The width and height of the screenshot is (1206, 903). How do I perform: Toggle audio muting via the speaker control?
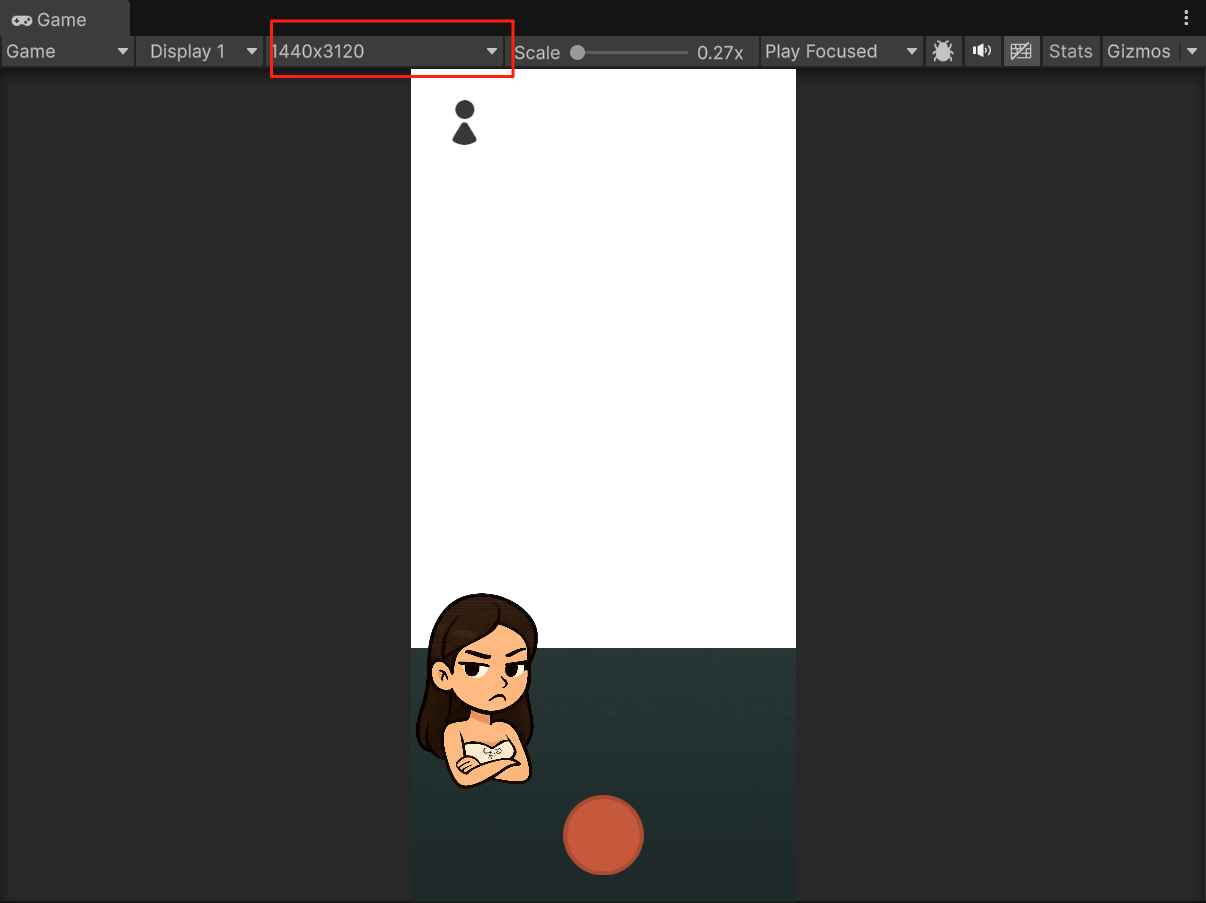pos(981,51)
